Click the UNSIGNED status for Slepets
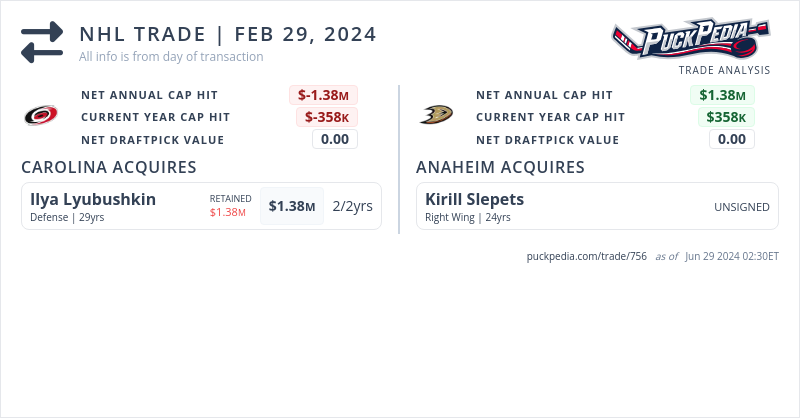Viewport: 800px width, 418px height. 741,207
